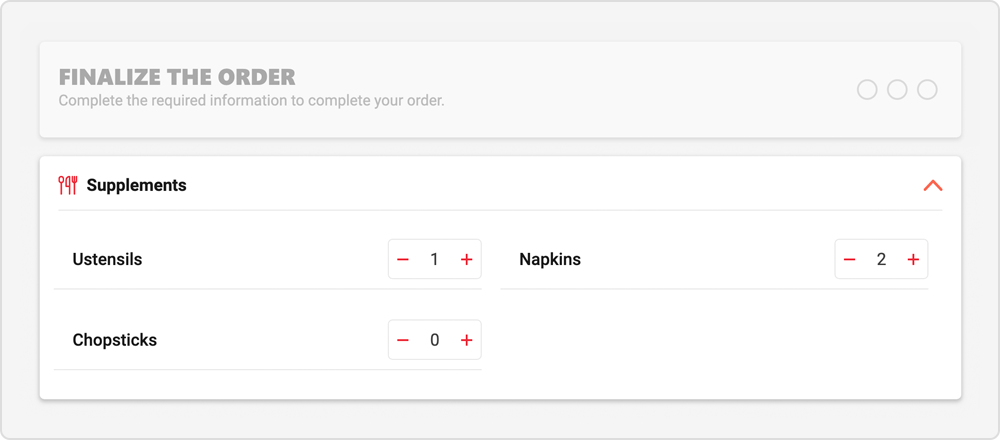Click the order completion instruction text
1000x440 pixels.
(x=251, y=101)
